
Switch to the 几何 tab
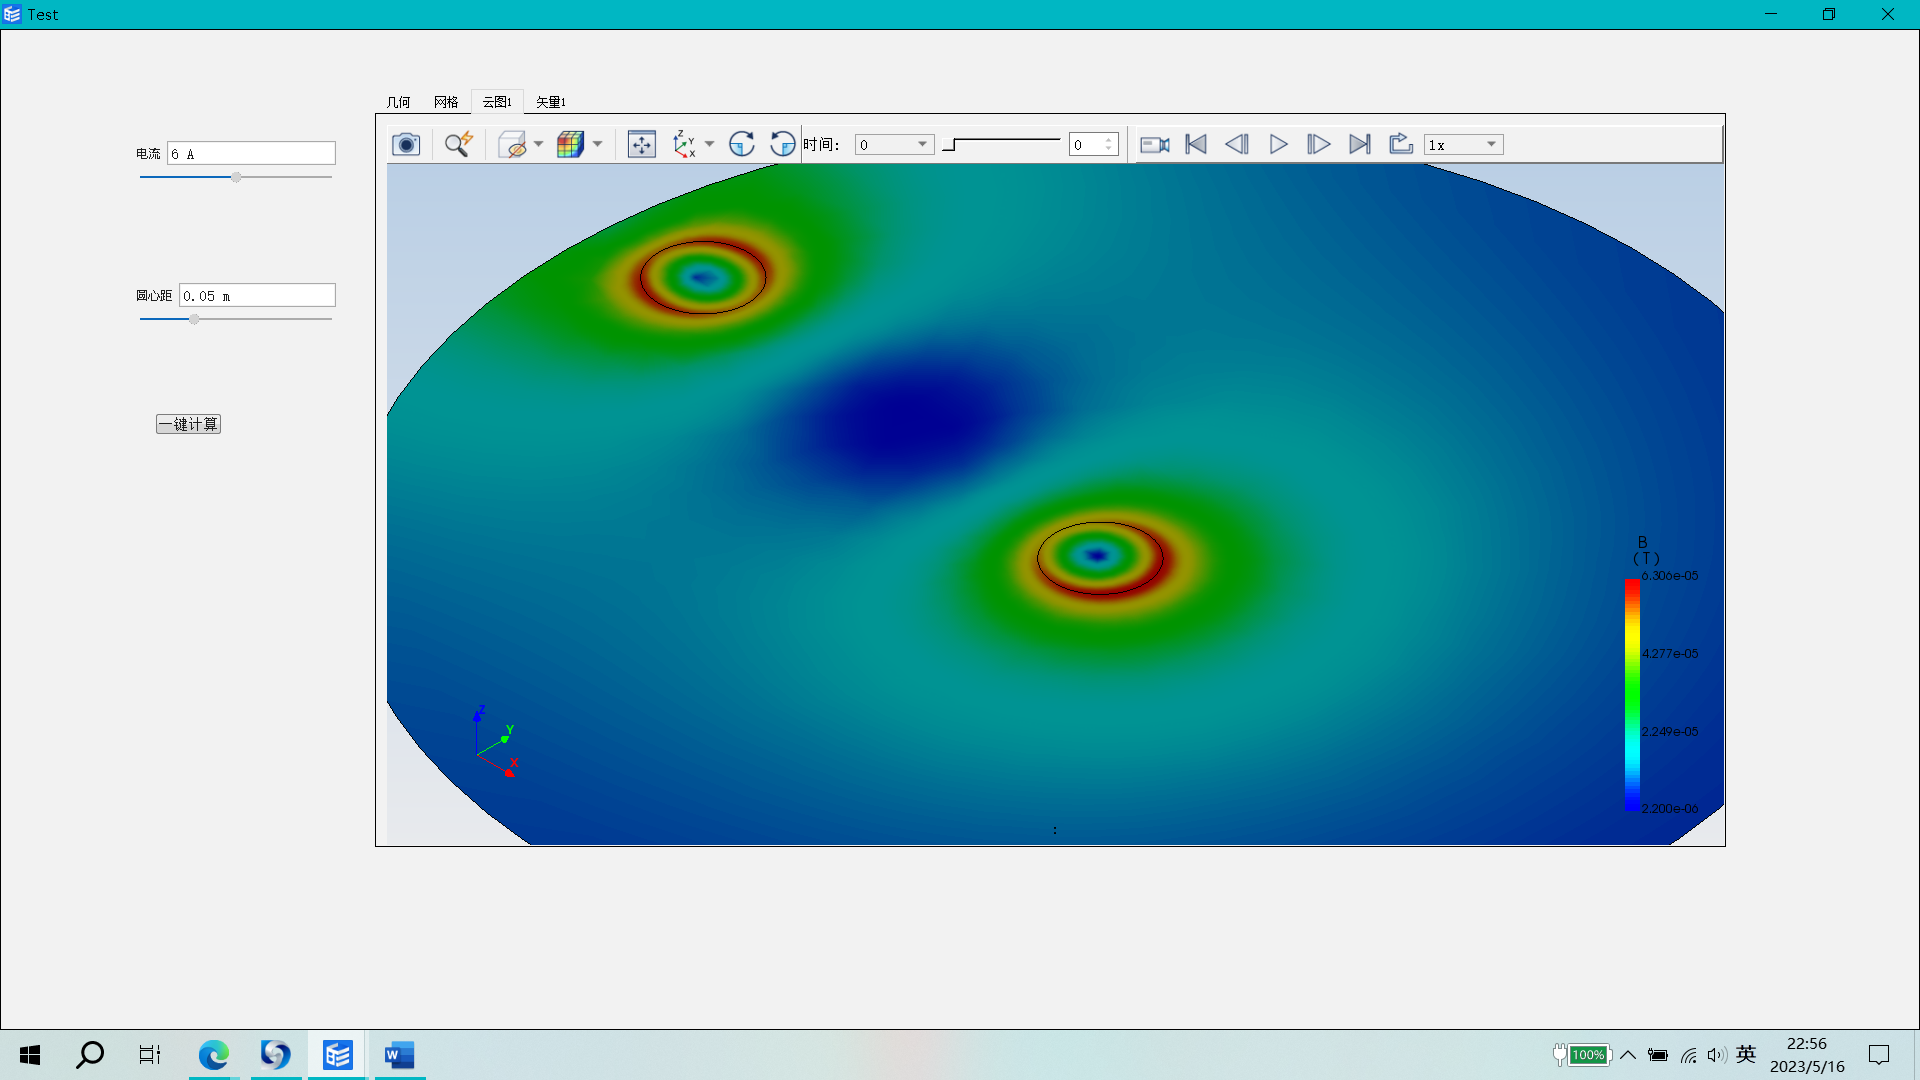(398, 102)
